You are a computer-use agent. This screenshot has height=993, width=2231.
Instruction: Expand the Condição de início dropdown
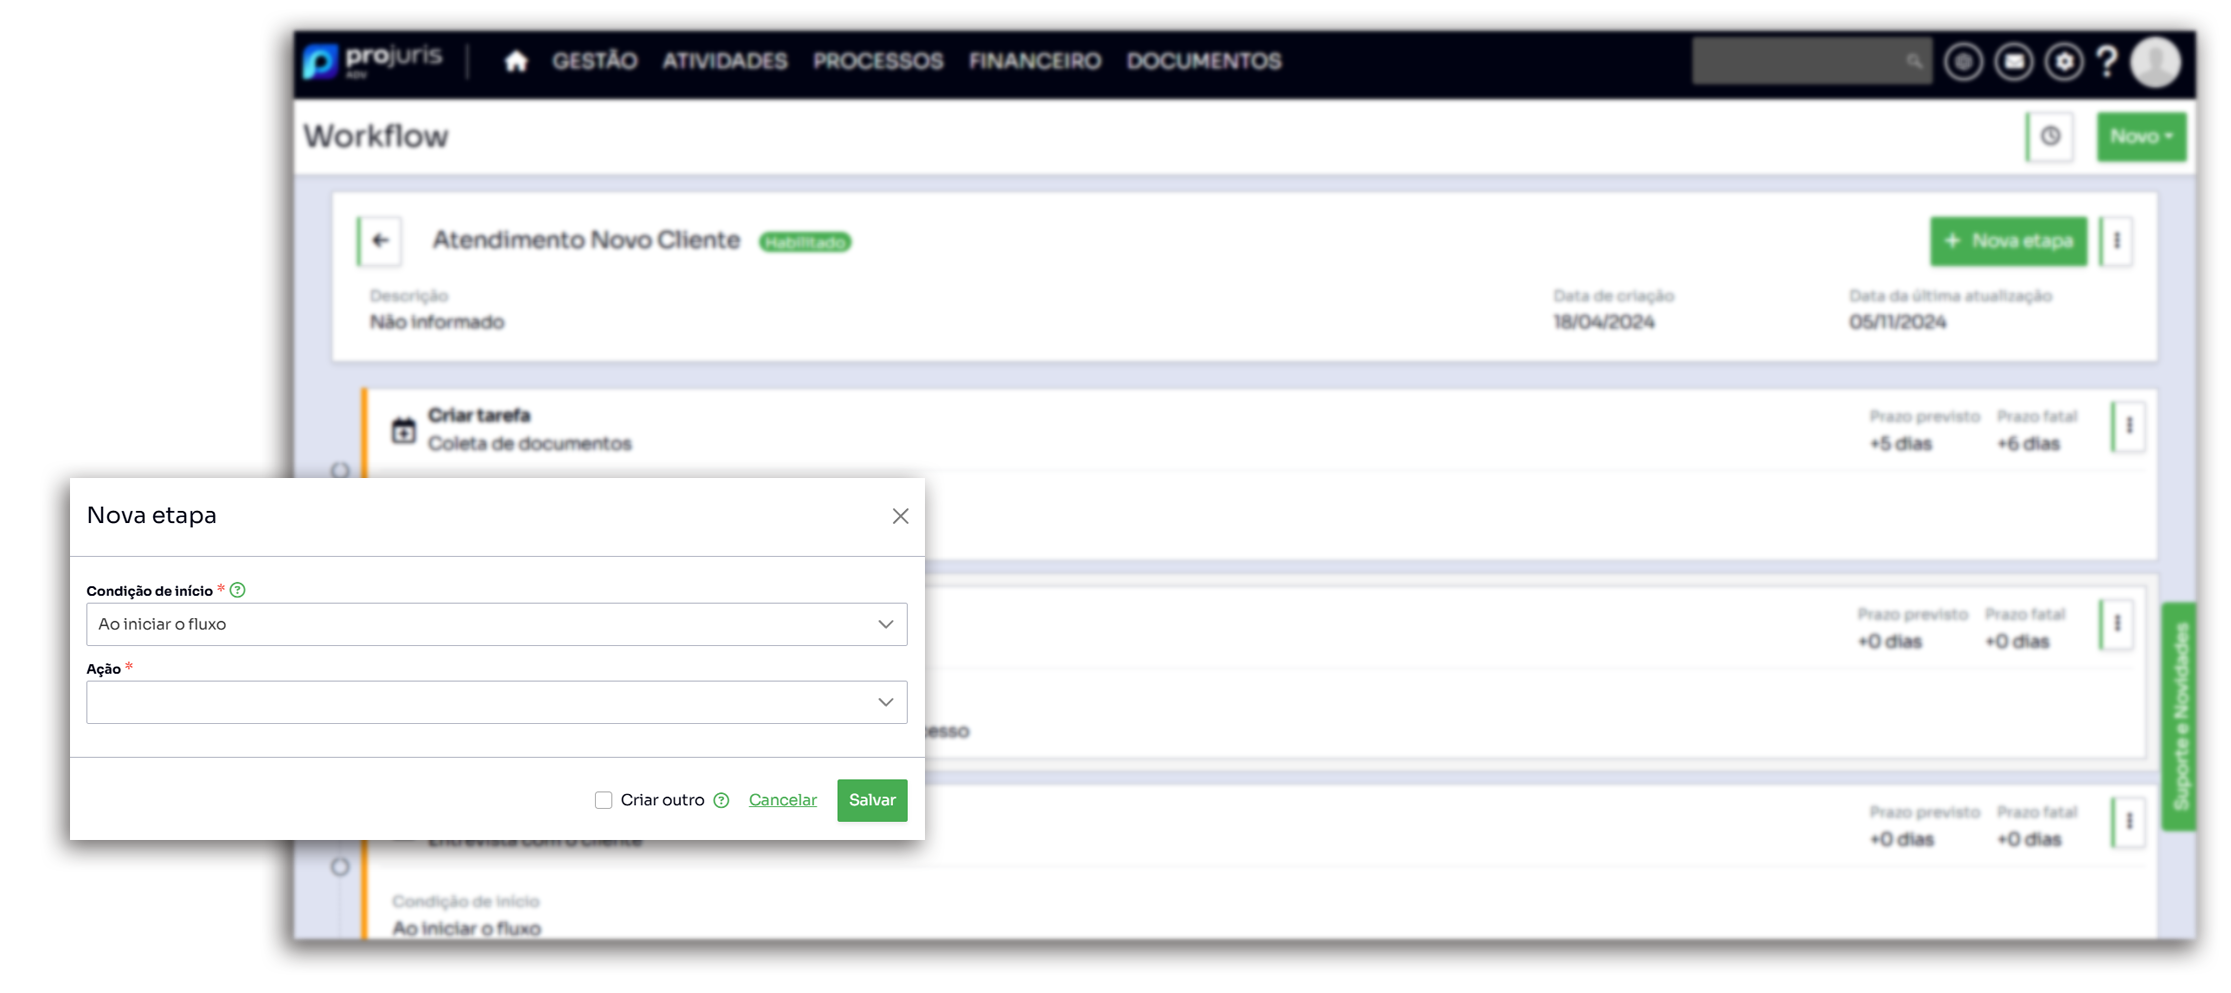[496, 624]
